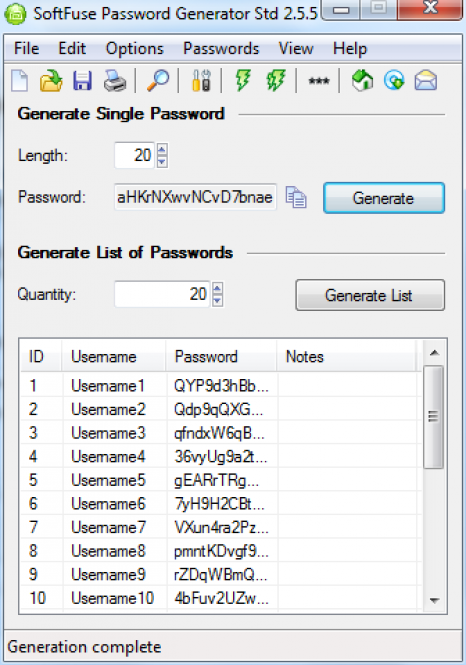Print the list with the printer icon

(114, 81)
